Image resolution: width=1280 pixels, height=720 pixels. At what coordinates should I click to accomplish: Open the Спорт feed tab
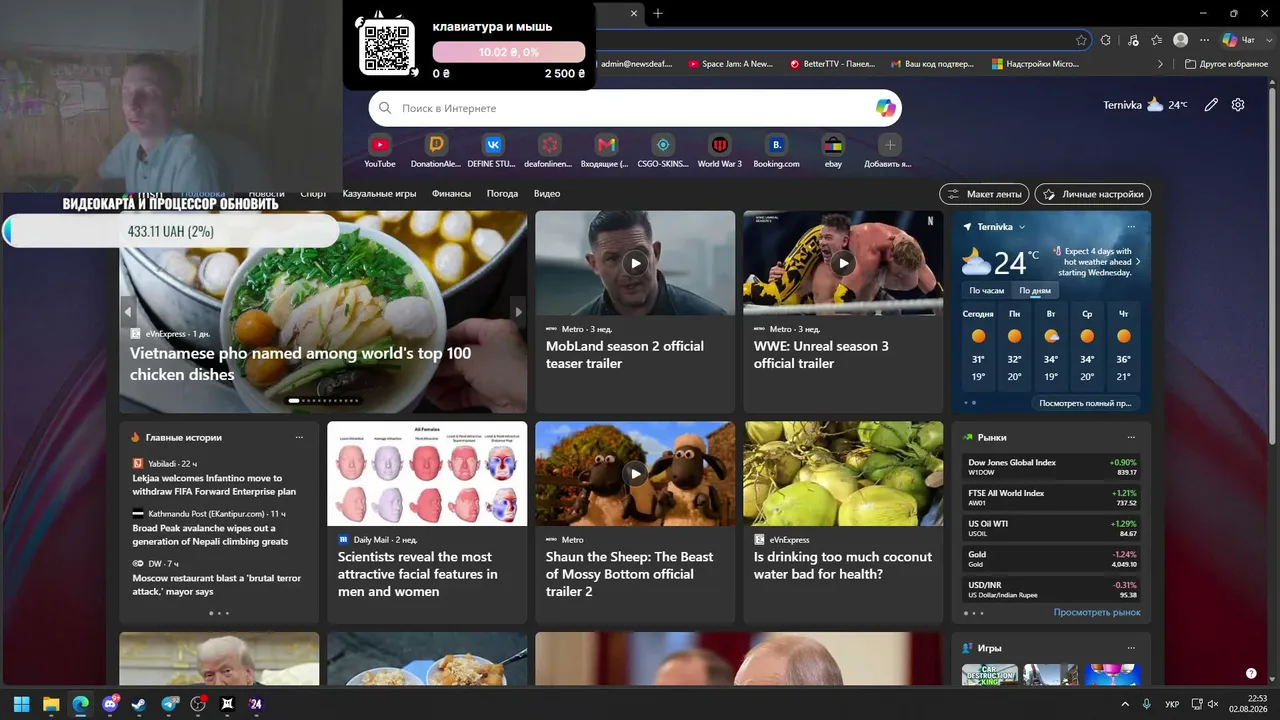(313, 194)
